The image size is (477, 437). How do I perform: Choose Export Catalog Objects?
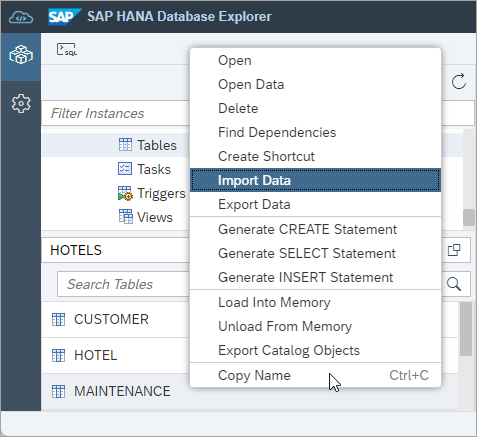(315, 350)
